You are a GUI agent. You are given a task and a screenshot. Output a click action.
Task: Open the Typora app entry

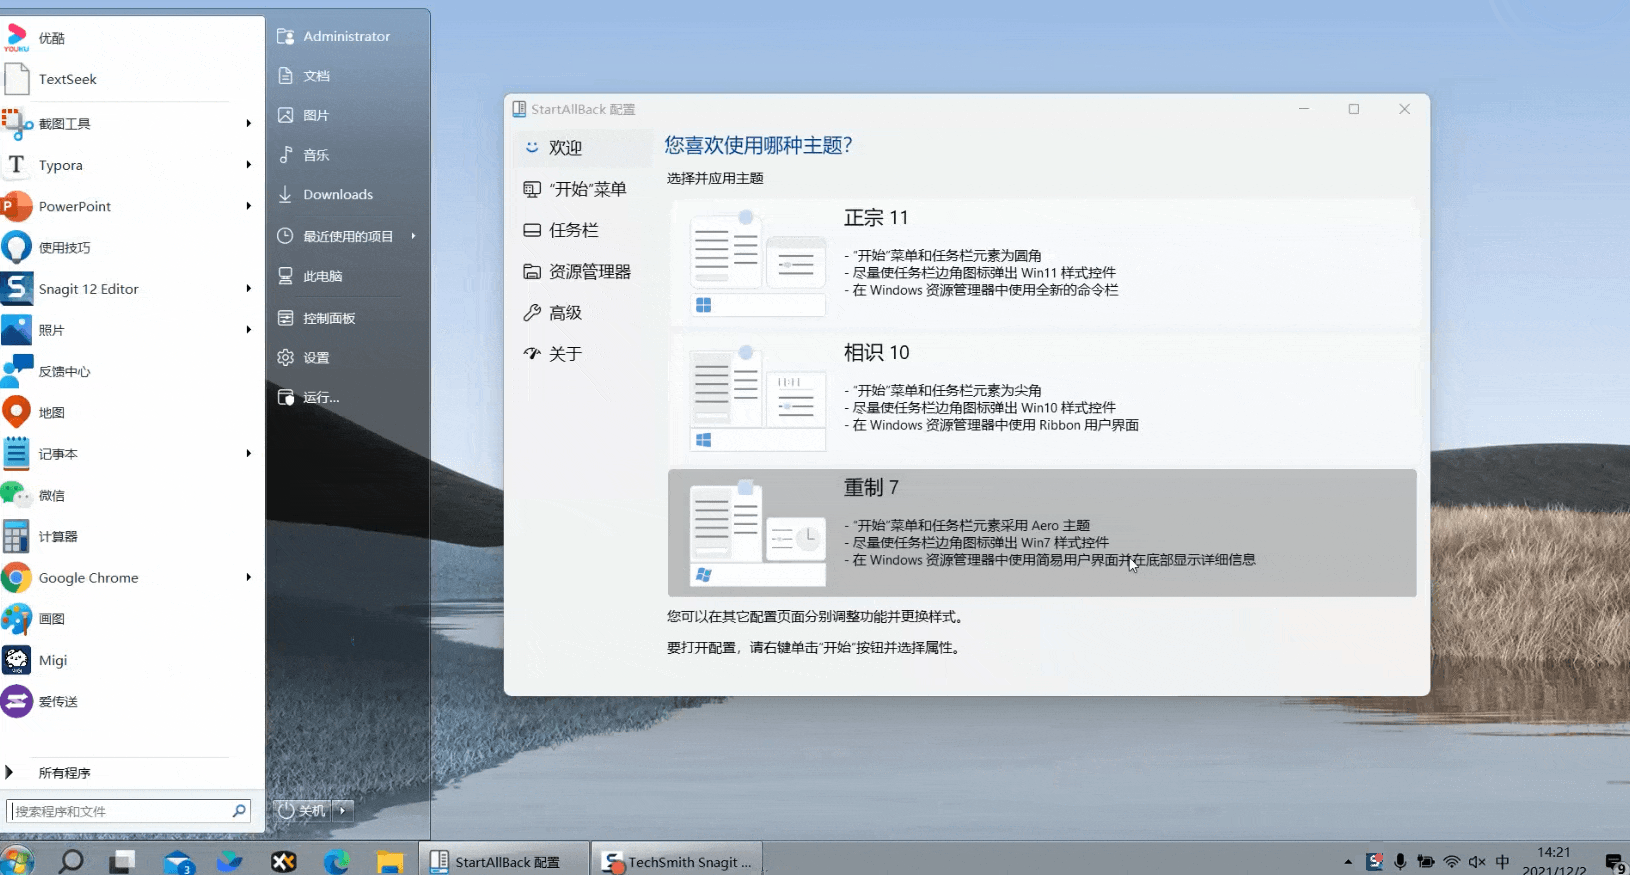(130, 165)
